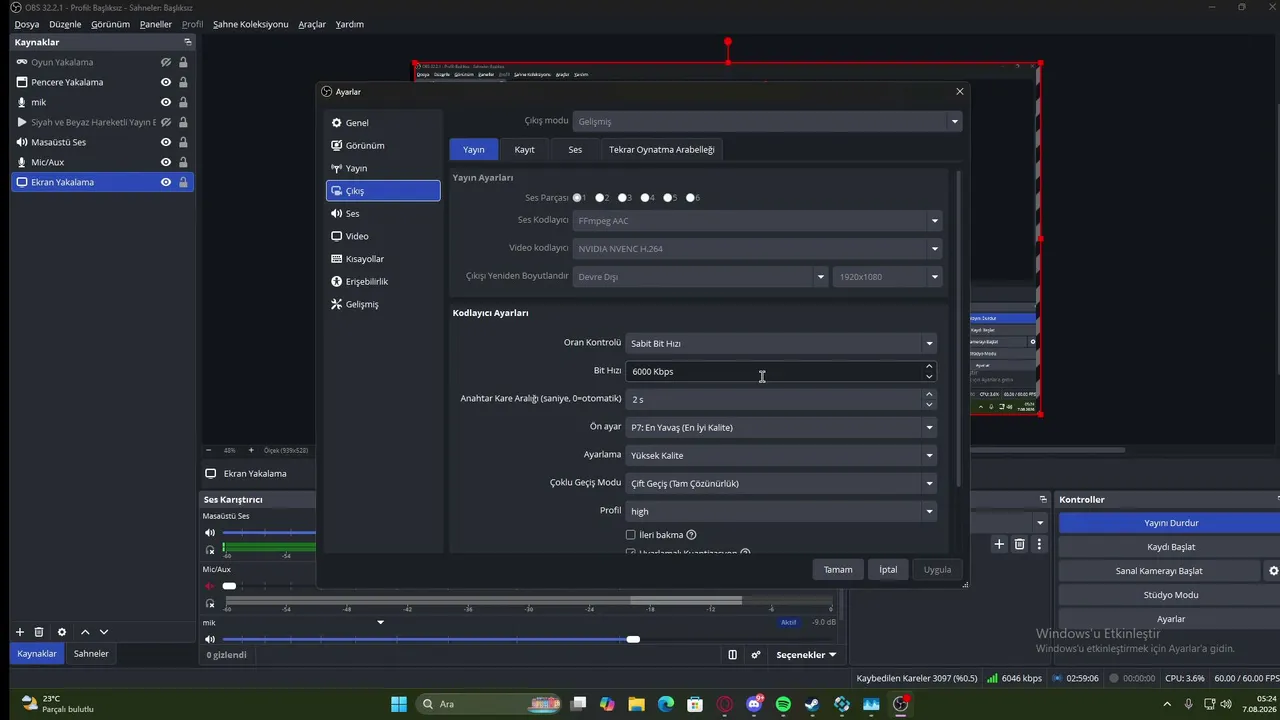The image size is (1280, 720).
Task: Open the Ön ayar dropdown
Action: point(781,427)
